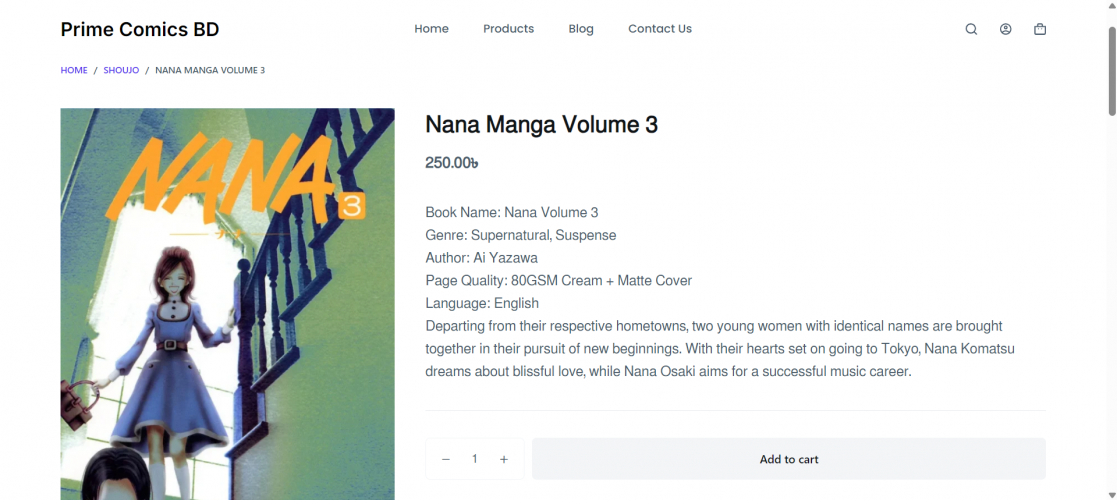Open the search icon in header
The image size is (1117, 500).
[x=971, y=29]
